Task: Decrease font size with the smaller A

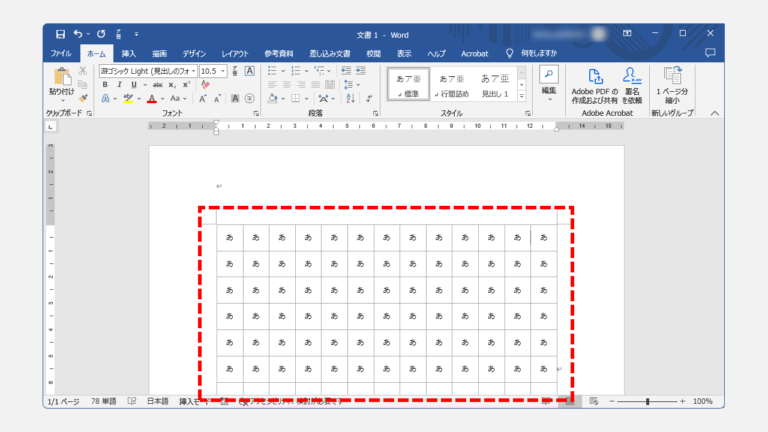Action: pyautogui.click(x=217, y=98)
